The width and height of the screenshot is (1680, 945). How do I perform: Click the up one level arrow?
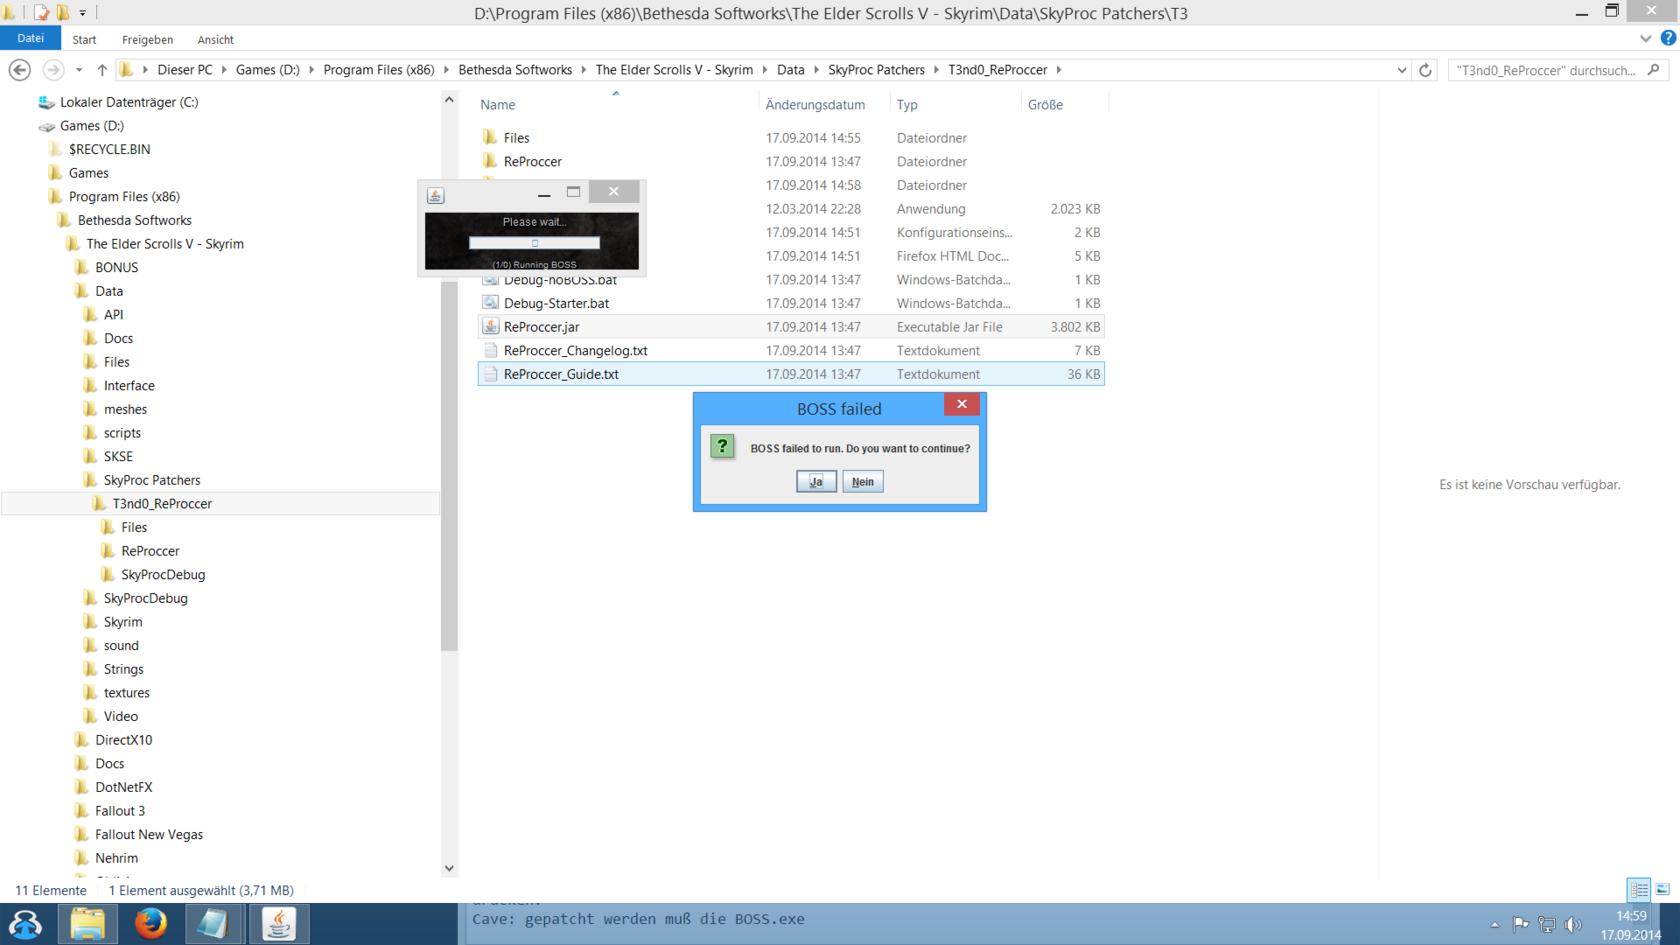coord(102,70)
